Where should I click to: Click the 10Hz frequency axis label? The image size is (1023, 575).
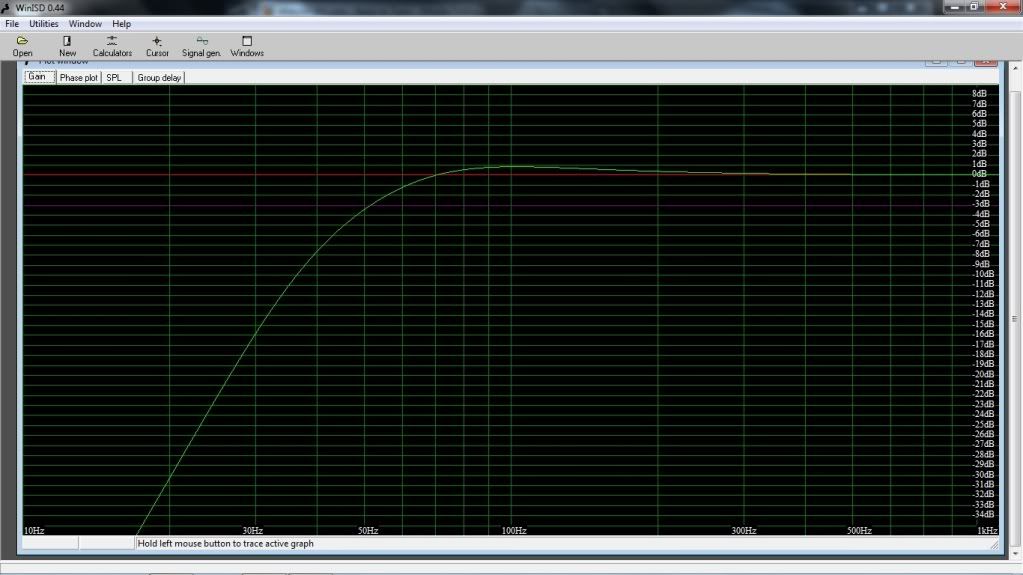click(x=34, y=531)
